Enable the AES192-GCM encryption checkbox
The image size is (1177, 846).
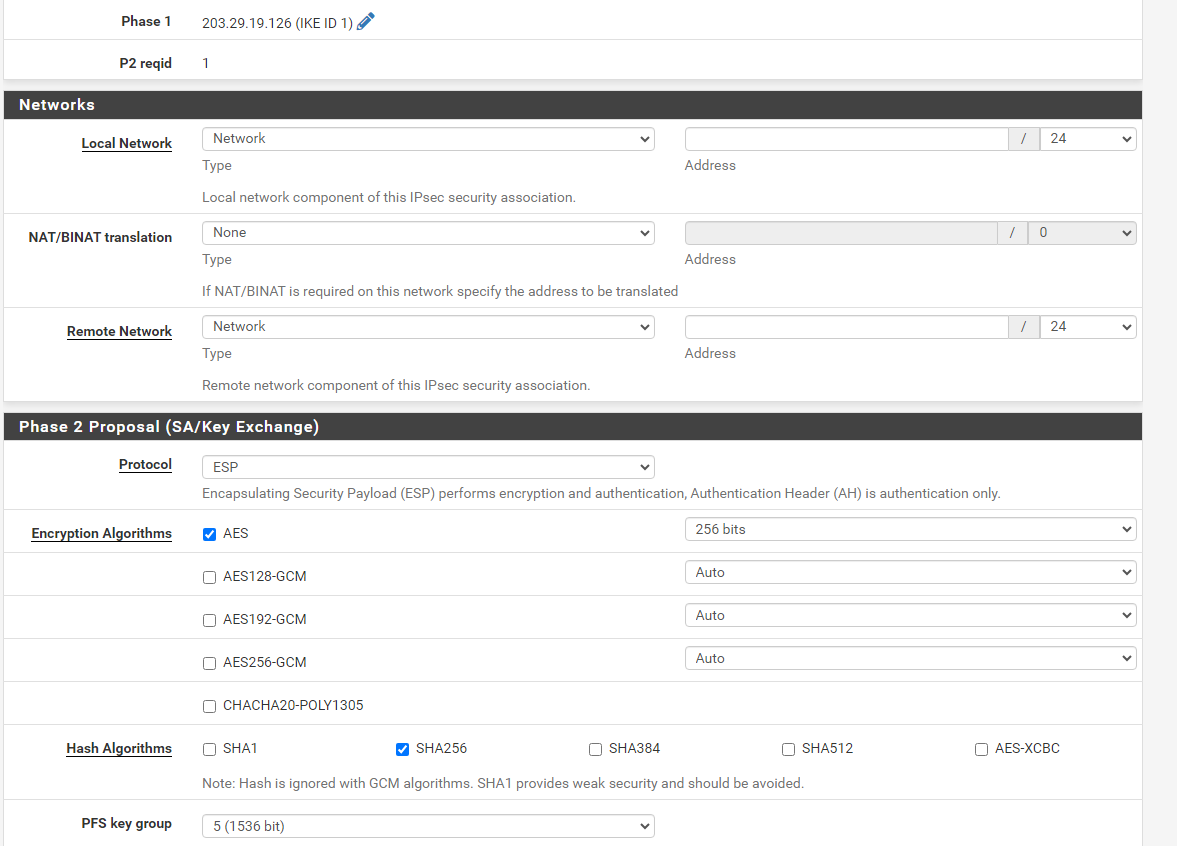(x=209, y=620)
